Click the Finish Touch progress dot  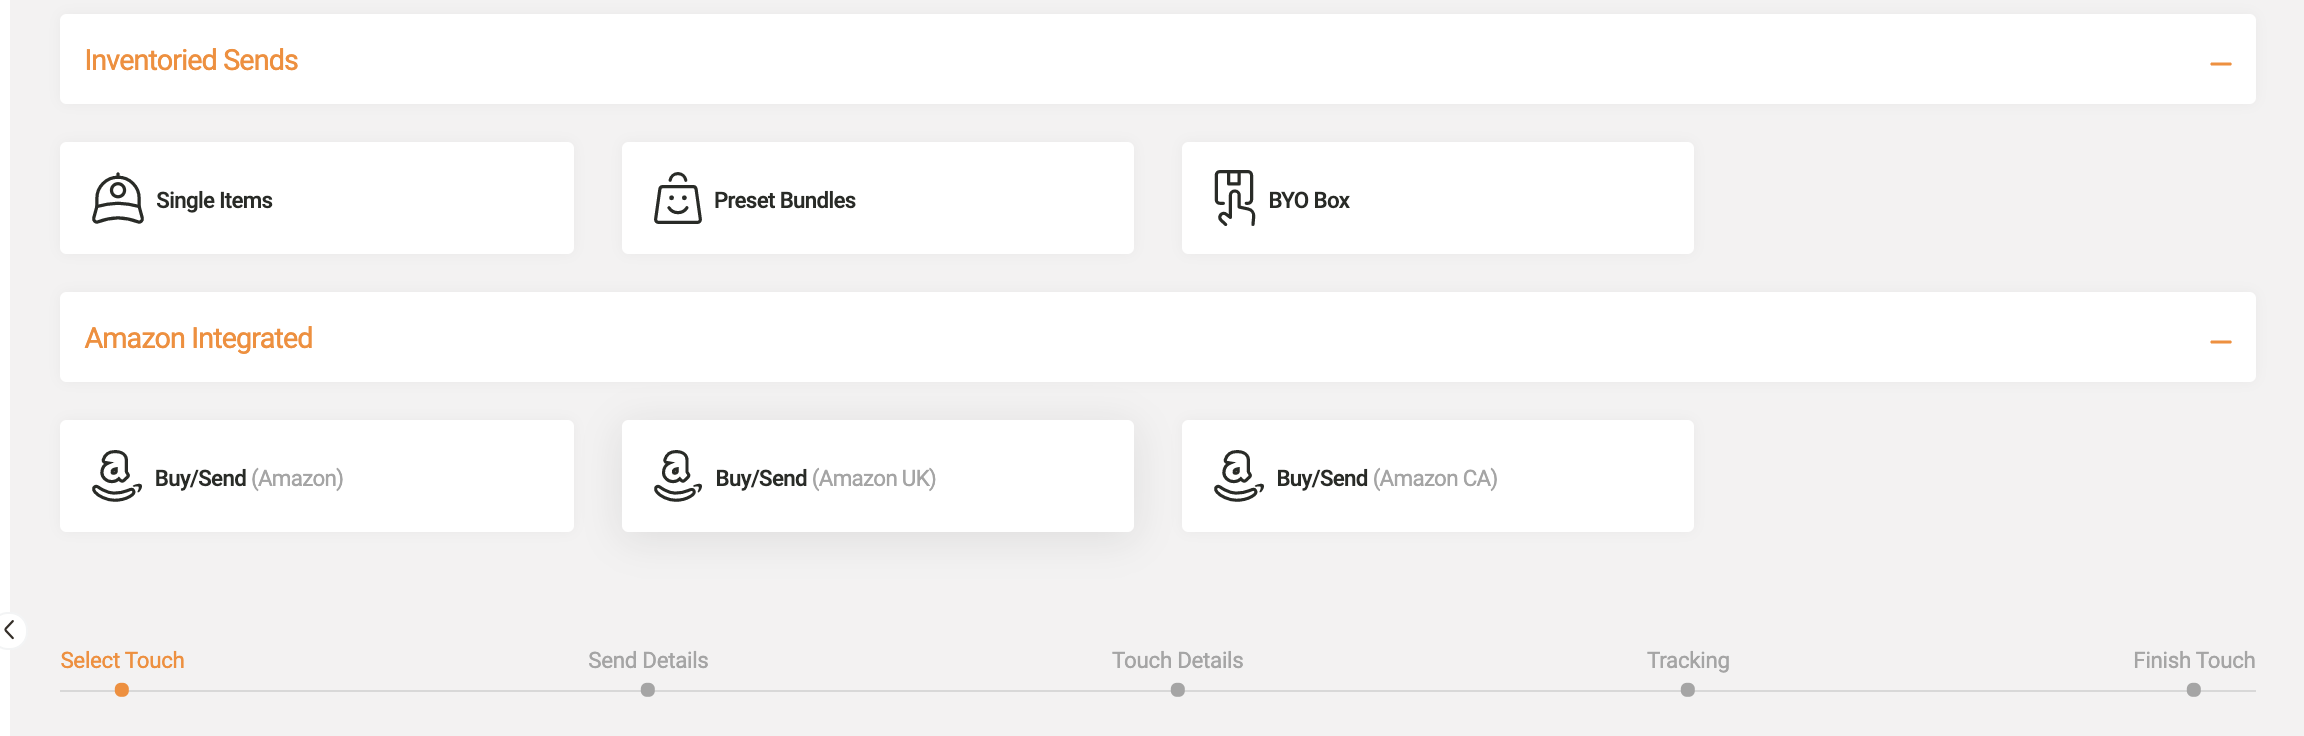(2194, 690)
